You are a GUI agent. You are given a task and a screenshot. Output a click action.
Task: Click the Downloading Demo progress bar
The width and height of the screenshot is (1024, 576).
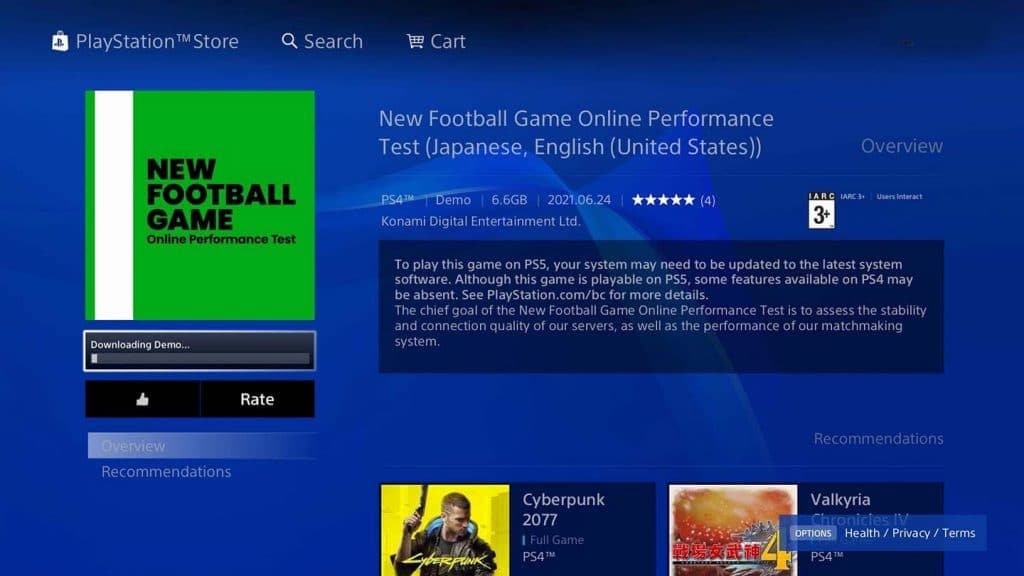click(200, 351)
